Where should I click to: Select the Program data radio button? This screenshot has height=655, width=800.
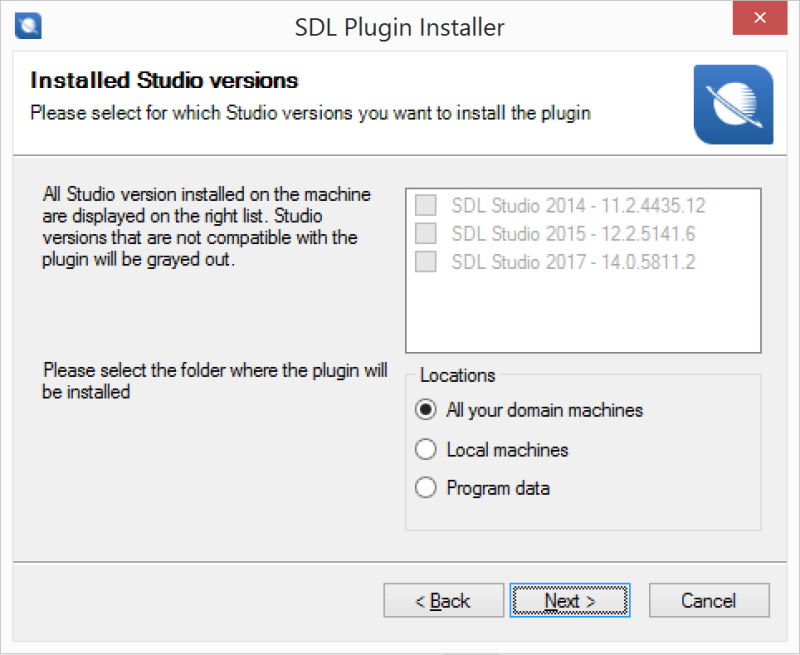(x=426, y=488)
